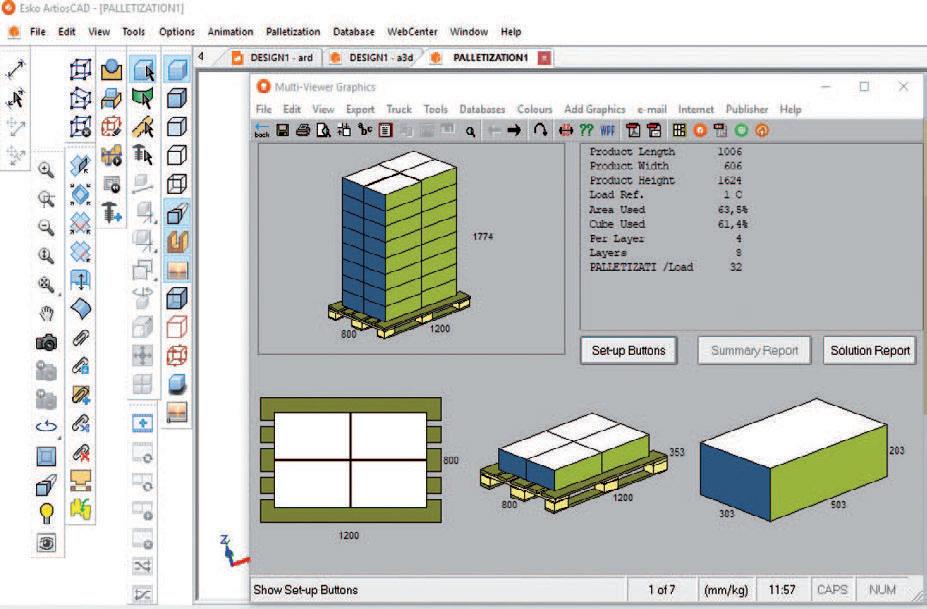Click the add animation frame icon
Screen dimensions: 927x609
[142, 423]
